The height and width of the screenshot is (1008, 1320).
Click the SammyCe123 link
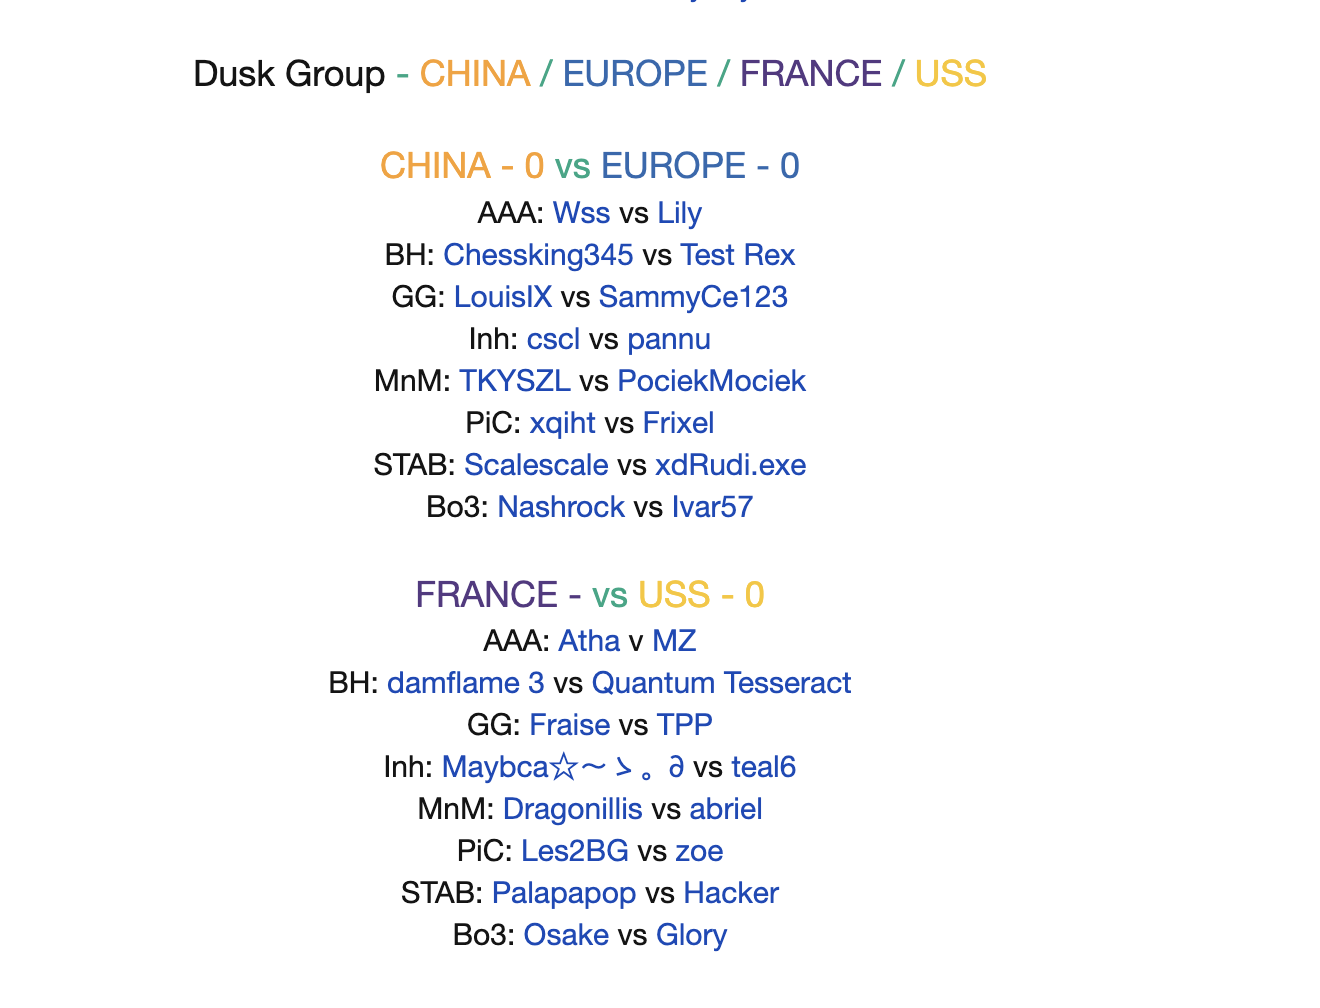pos(693,297)
